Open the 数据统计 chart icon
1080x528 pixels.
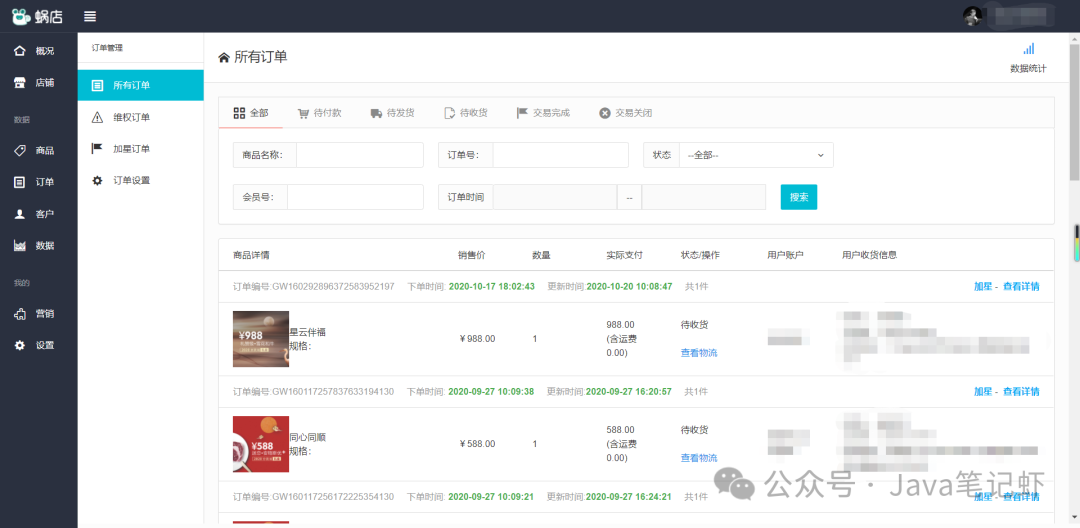click(x=1028, y=49)
